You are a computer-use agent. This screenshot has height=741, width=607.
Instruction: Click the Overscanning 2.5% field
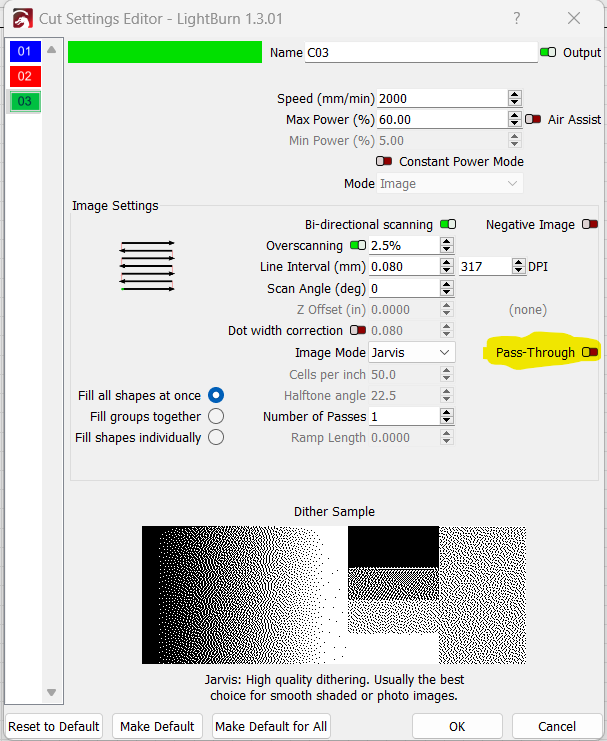click(404, 246)
